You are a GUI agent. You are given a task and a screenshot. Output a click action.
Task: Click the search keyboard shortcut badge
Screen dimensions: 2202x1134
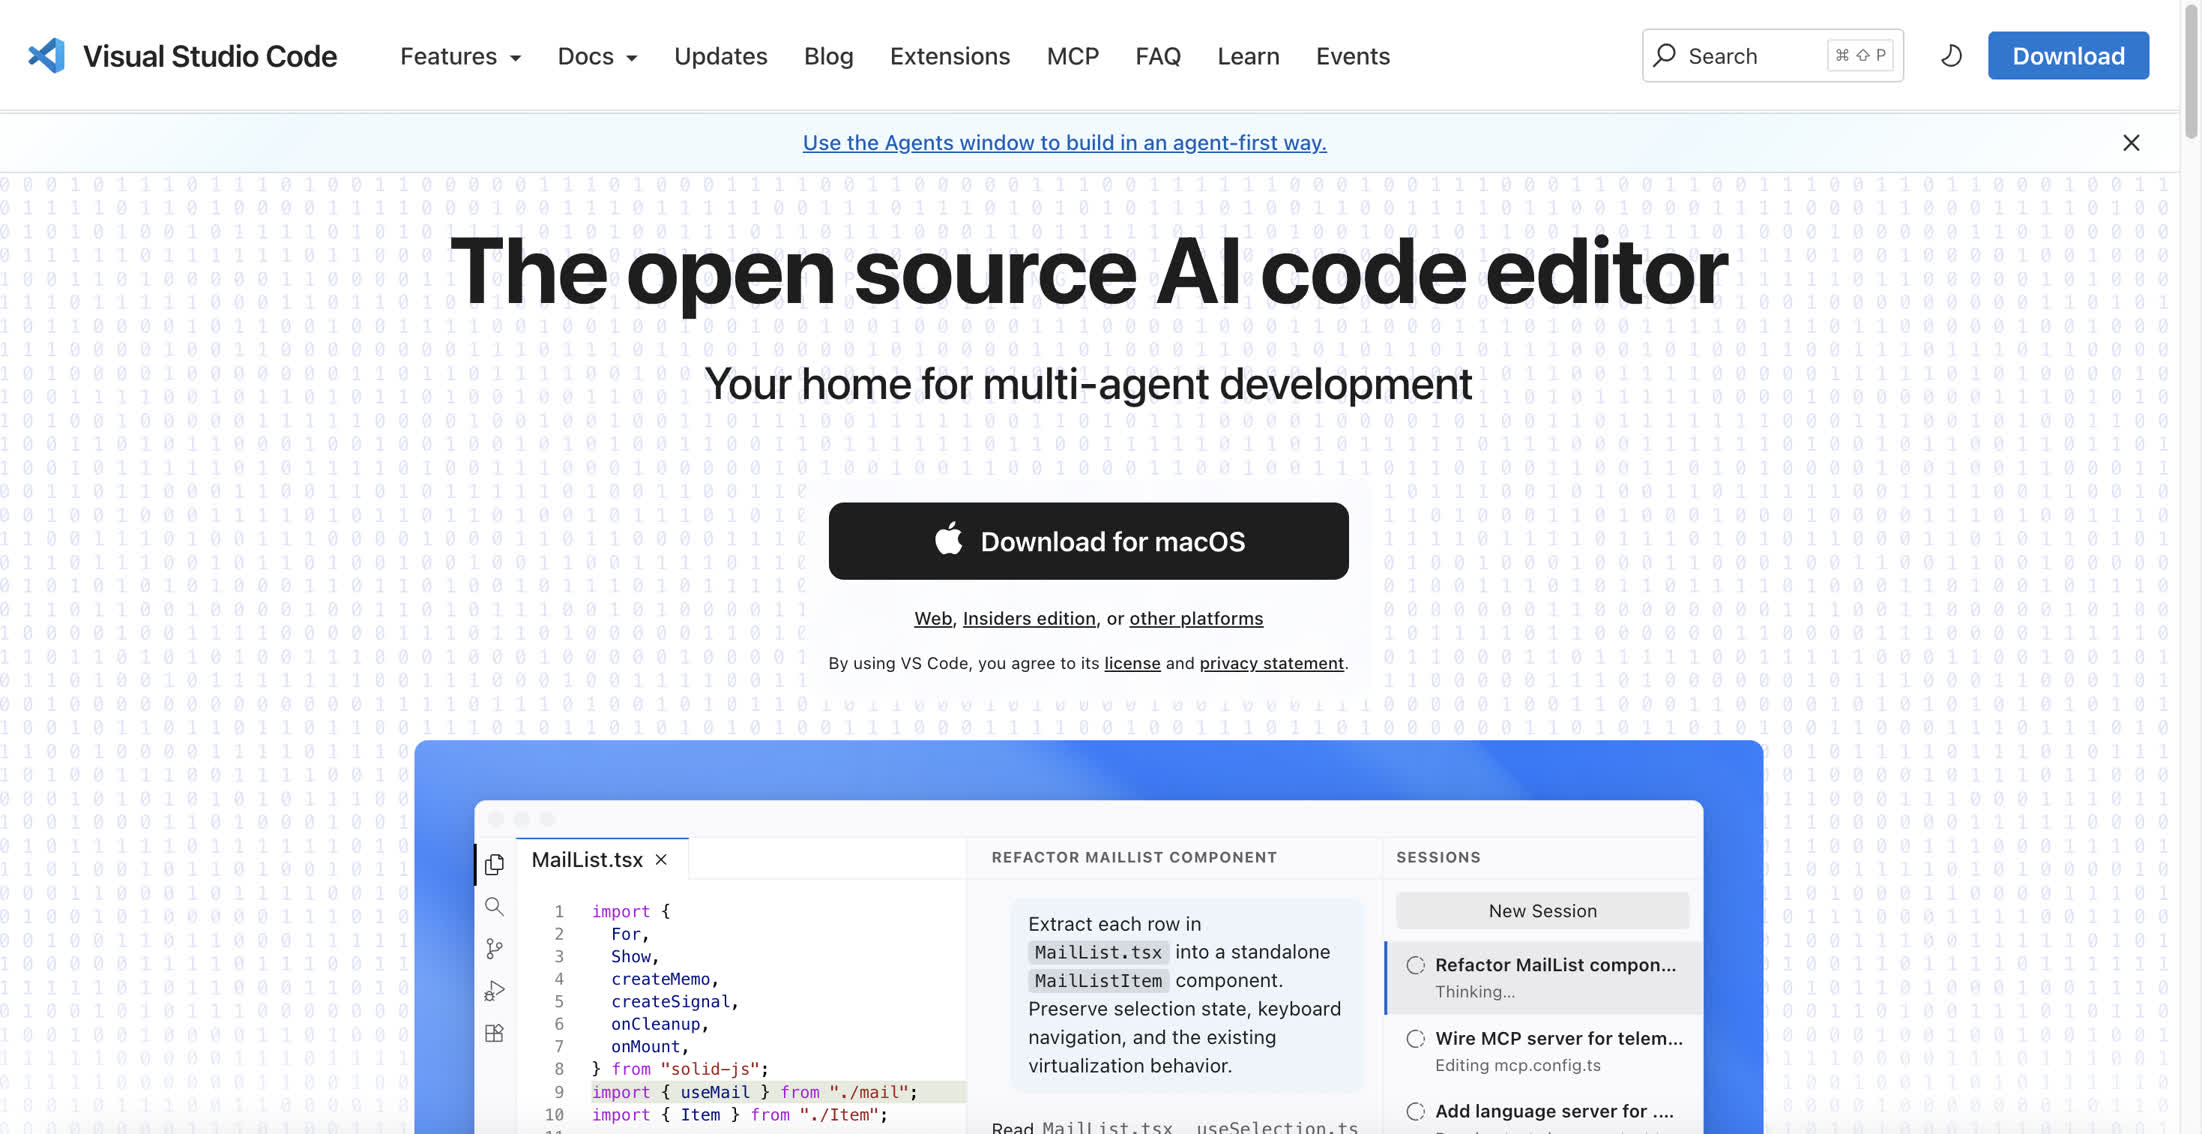[1860, 56]
